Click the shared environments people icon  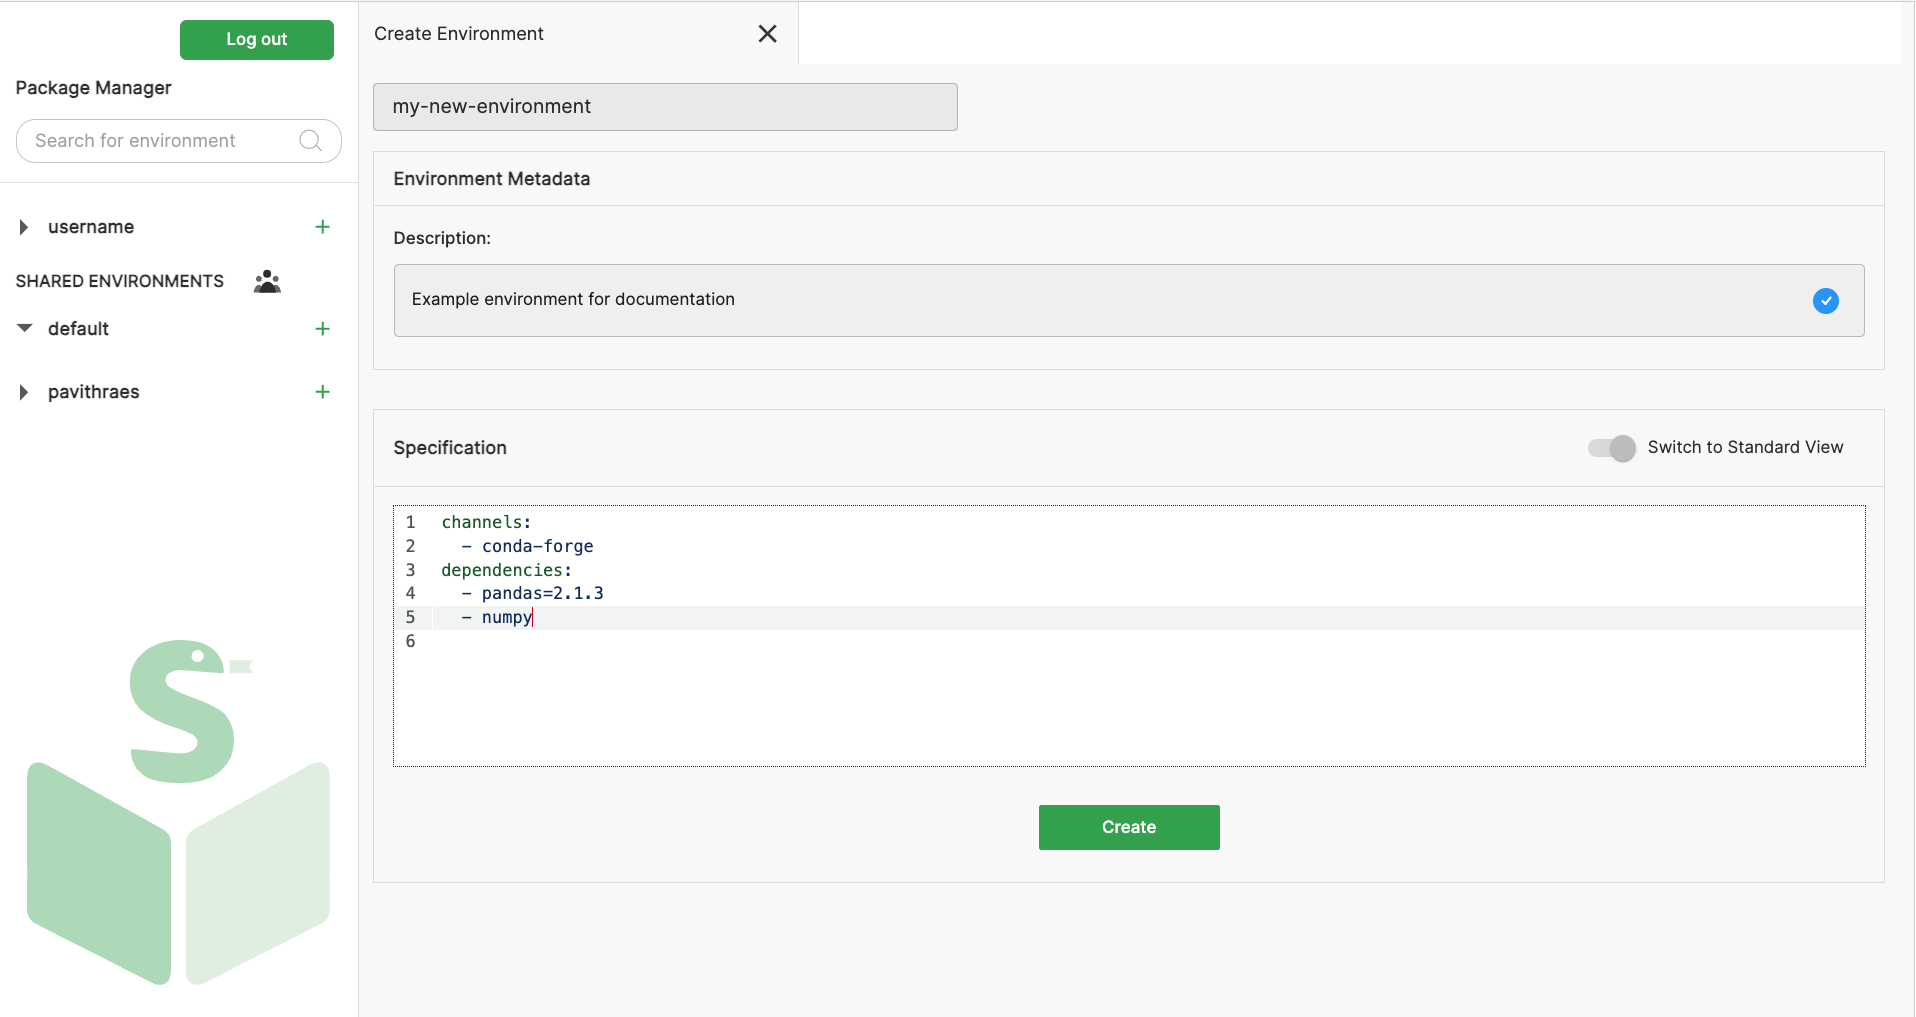[267, 282]
